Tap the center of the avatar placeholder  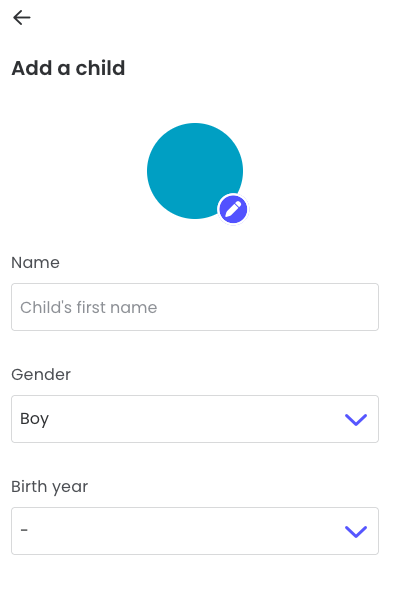[x=195, y=171]
